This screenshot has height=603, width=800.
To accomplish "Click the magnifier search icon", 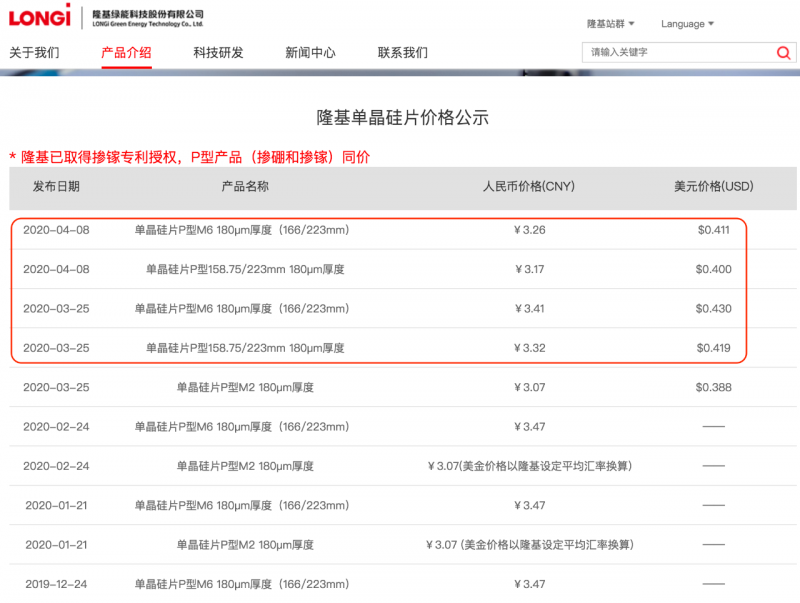I will 783,53.
